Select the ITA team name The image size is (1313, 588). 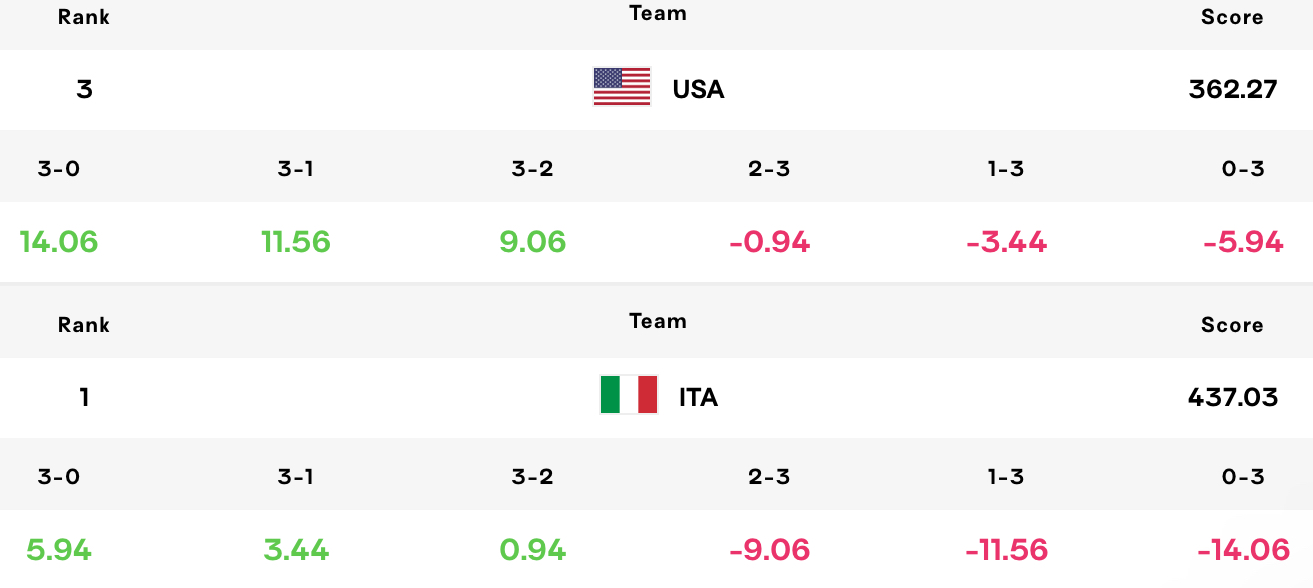(698, 397)
